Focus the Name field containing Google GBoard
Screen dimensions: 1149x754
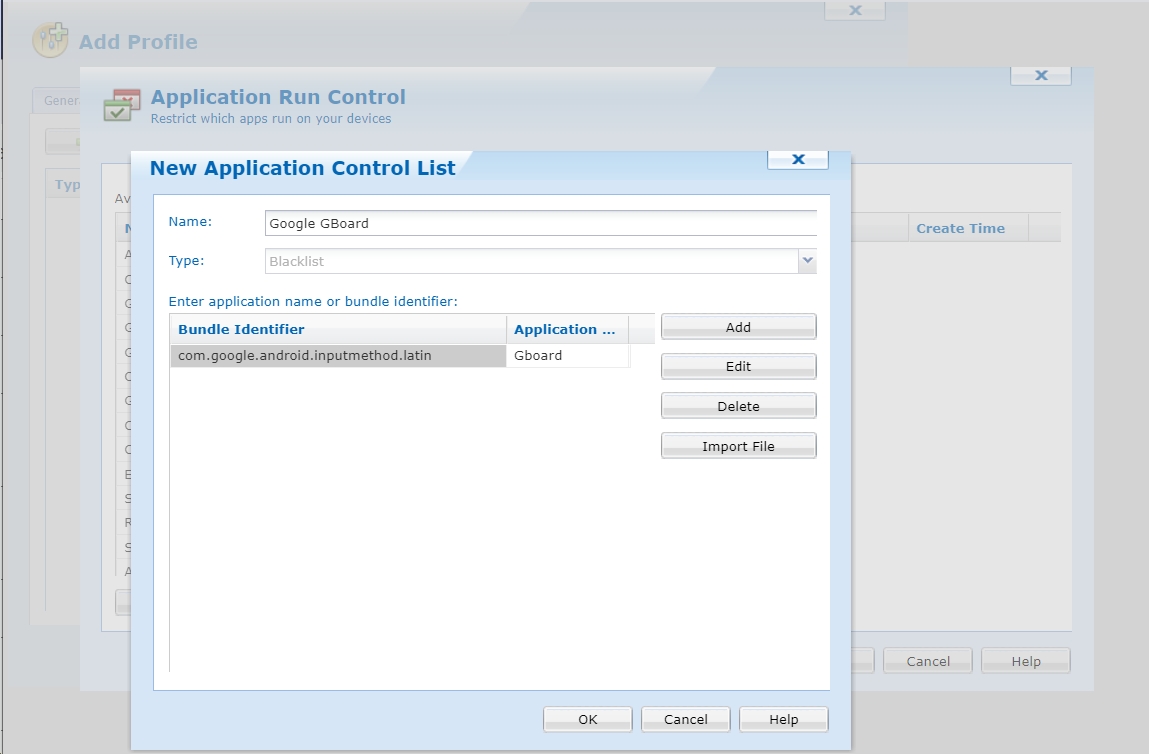[x=540, y=223]
